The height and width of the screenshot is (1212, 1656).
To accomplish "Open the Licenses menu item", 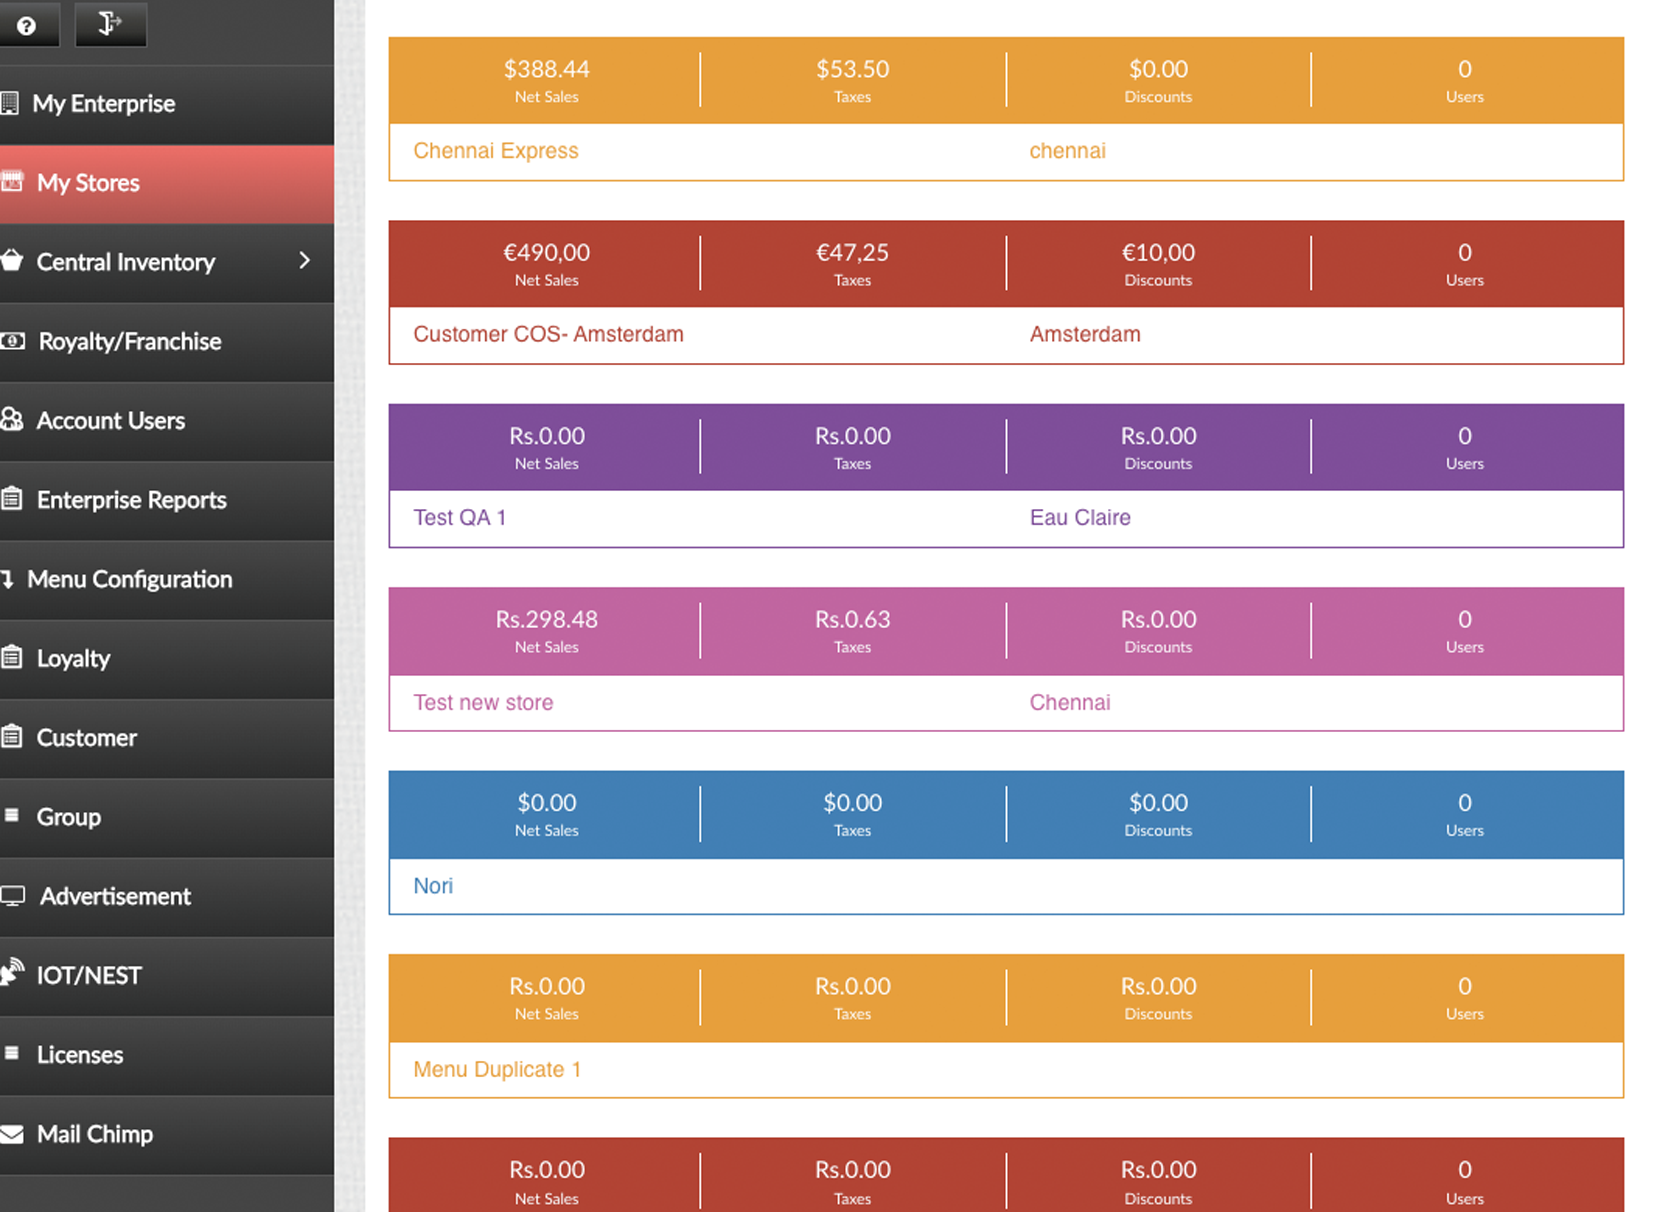I will (x=167, y=1055).
